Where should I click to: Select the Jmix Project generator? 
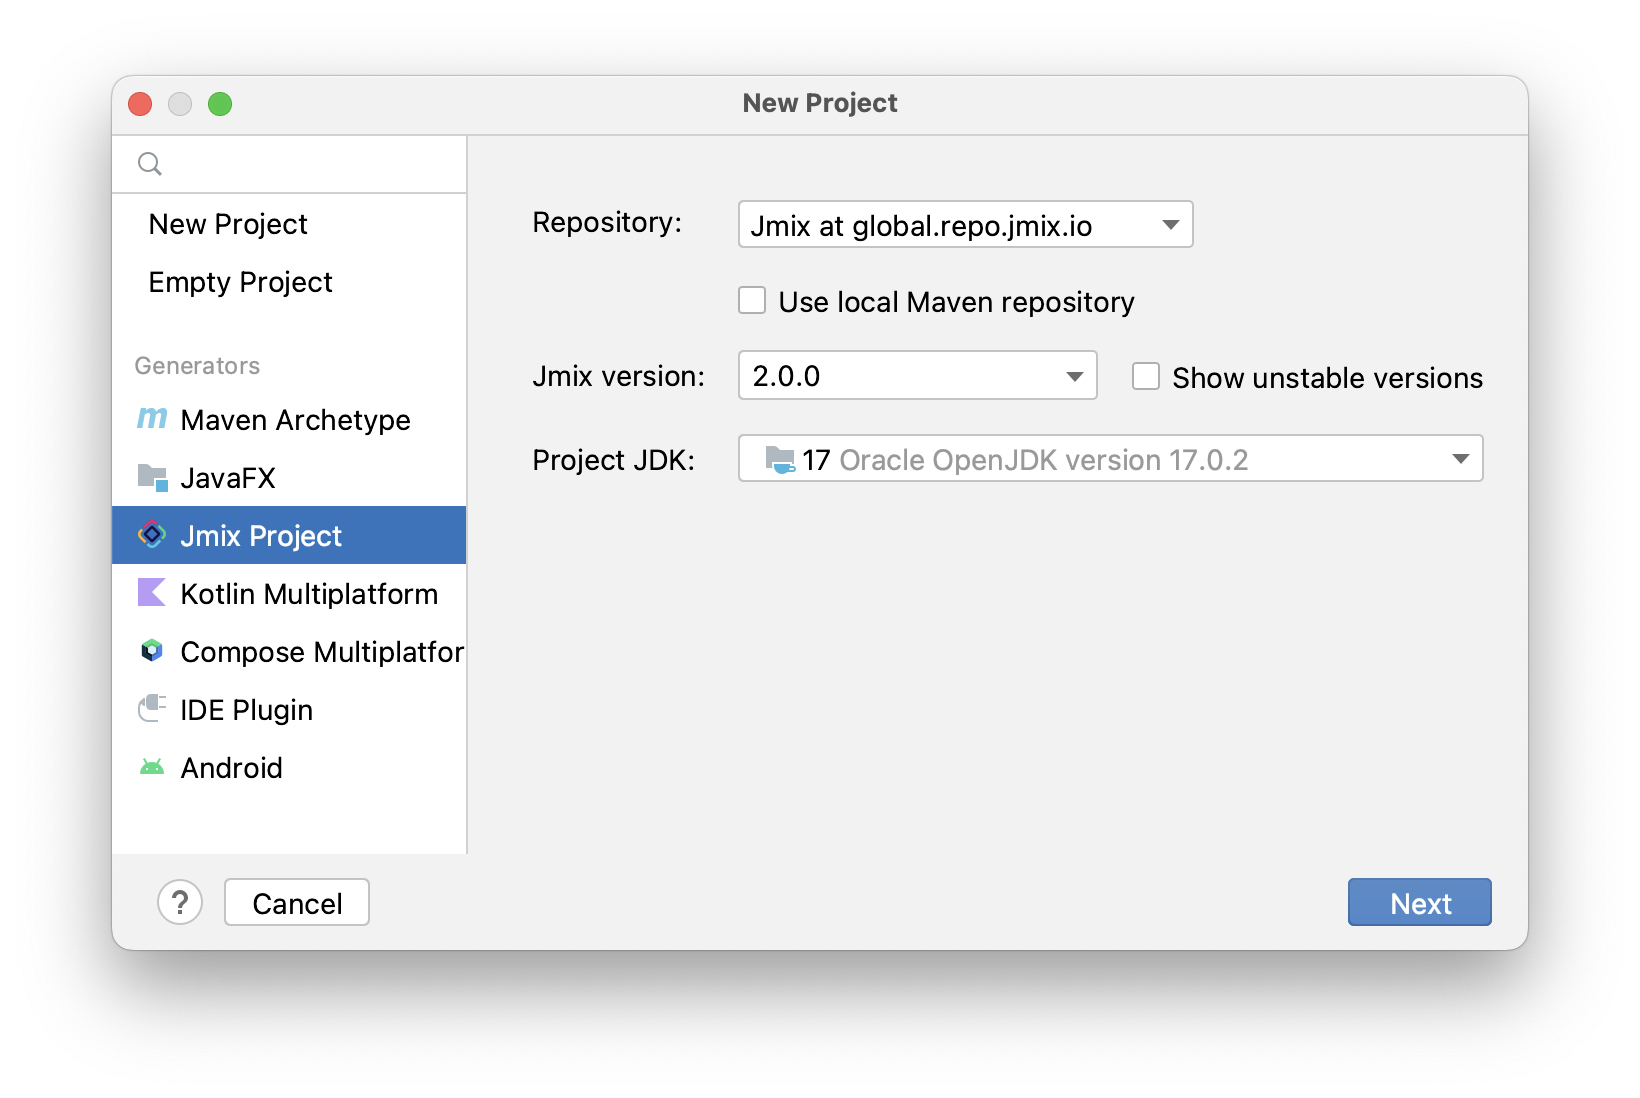(289, 535)
